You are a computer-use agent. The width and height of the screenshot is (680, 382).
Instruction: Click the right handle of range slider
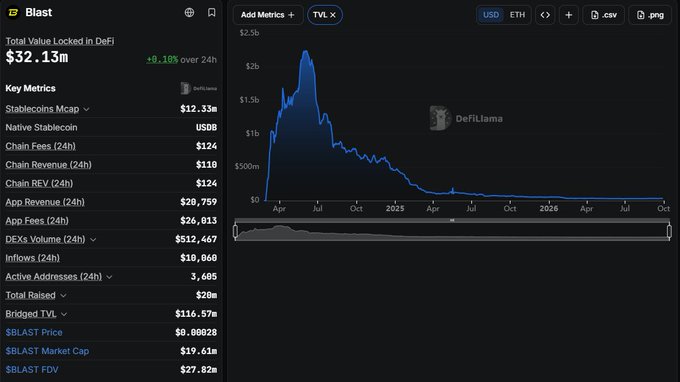tap(669, 232)
